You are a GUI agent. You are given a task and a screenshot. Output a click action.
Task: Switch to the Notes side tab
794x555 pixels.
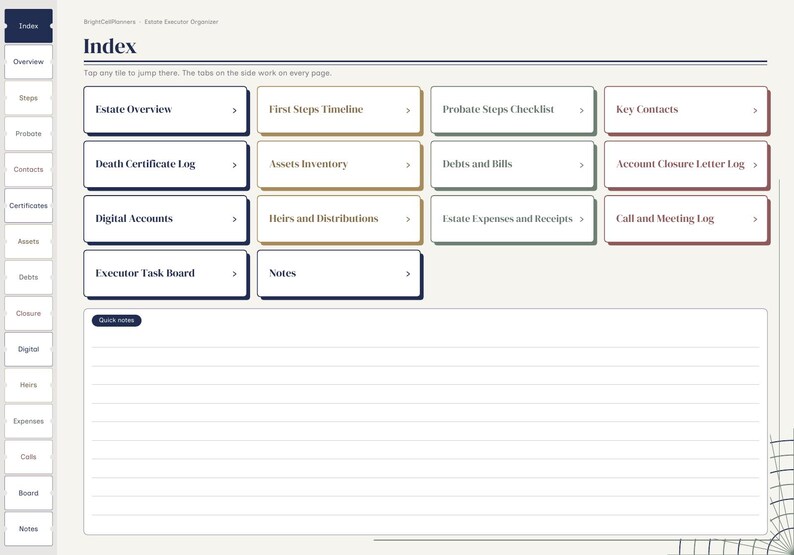pos(28,529)
